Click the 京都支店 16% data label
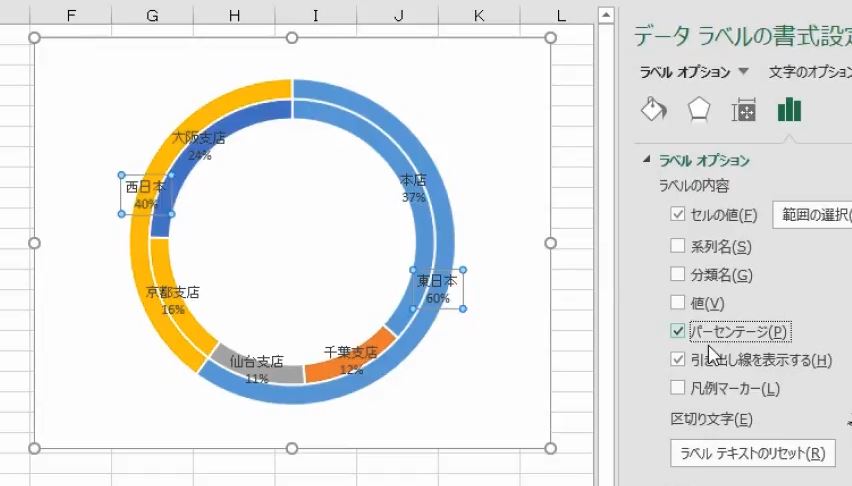This screenshot has height=486, width=852. point(173,301)
